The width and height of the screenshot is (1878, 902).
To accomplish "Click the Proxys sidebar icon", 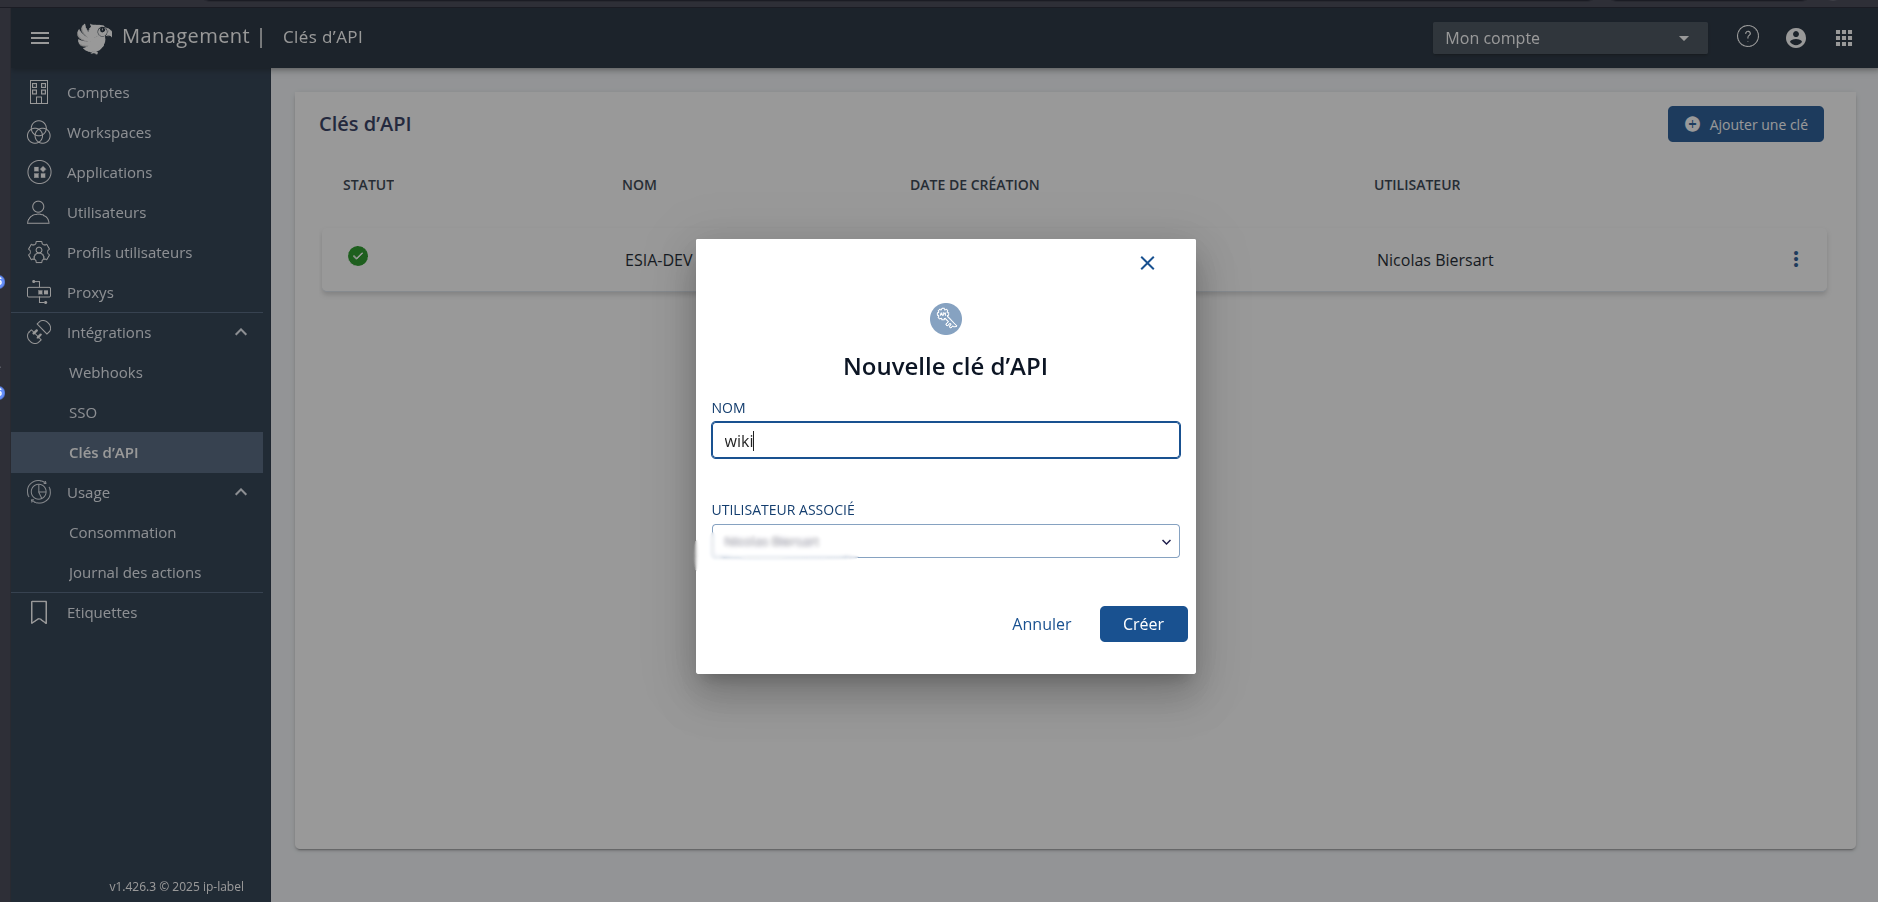I will coord(39,292).
